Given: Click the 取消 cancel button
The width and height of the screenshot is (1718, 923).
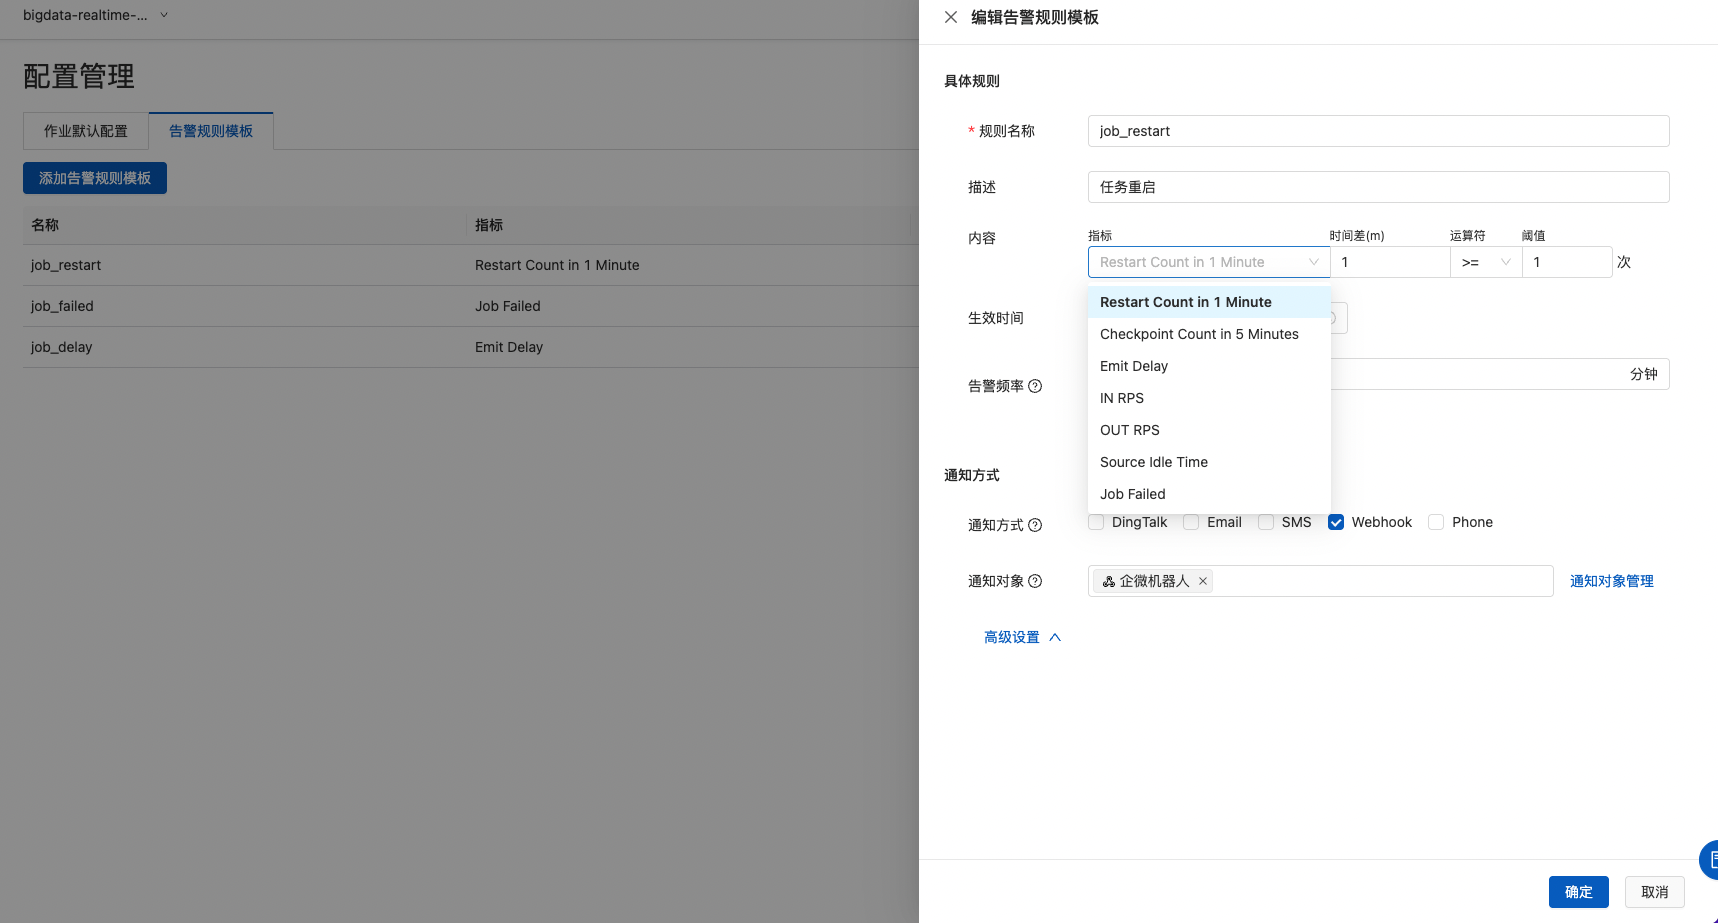Looking at the screenshot, I should [1655, 892].
